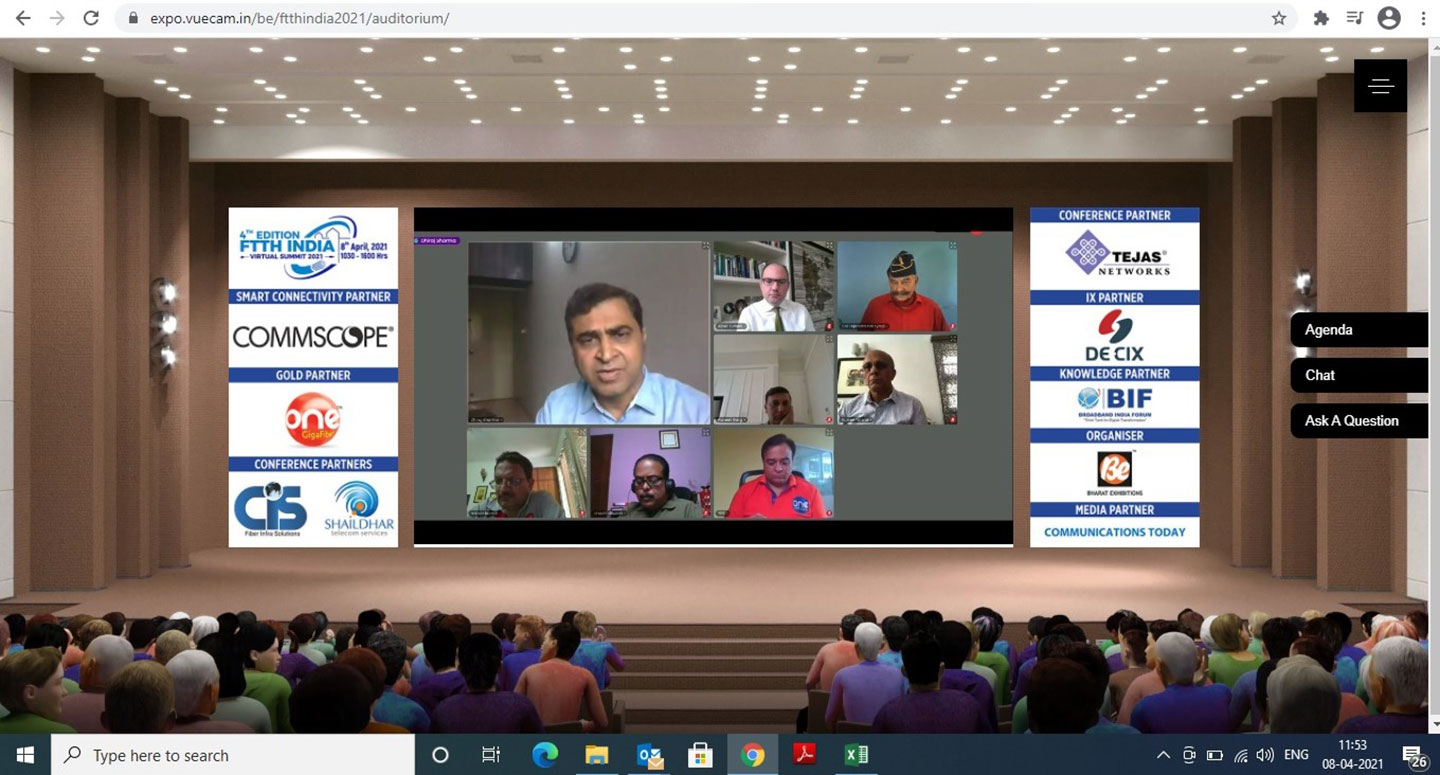Viewport: 1440px width, 775px height.
Task: Open Task View on the taskbar
Action: [491, 755]
